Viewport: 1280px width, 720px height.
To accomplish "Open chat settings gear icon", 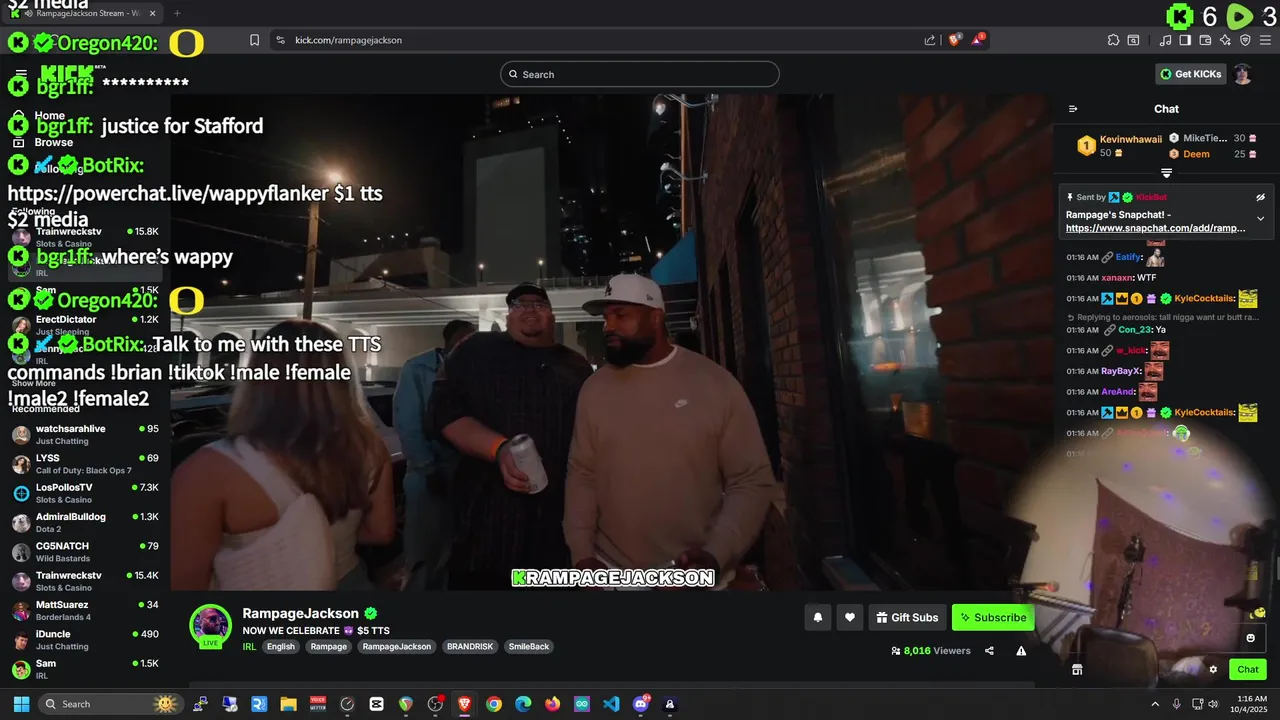I will pos(1213,670).
